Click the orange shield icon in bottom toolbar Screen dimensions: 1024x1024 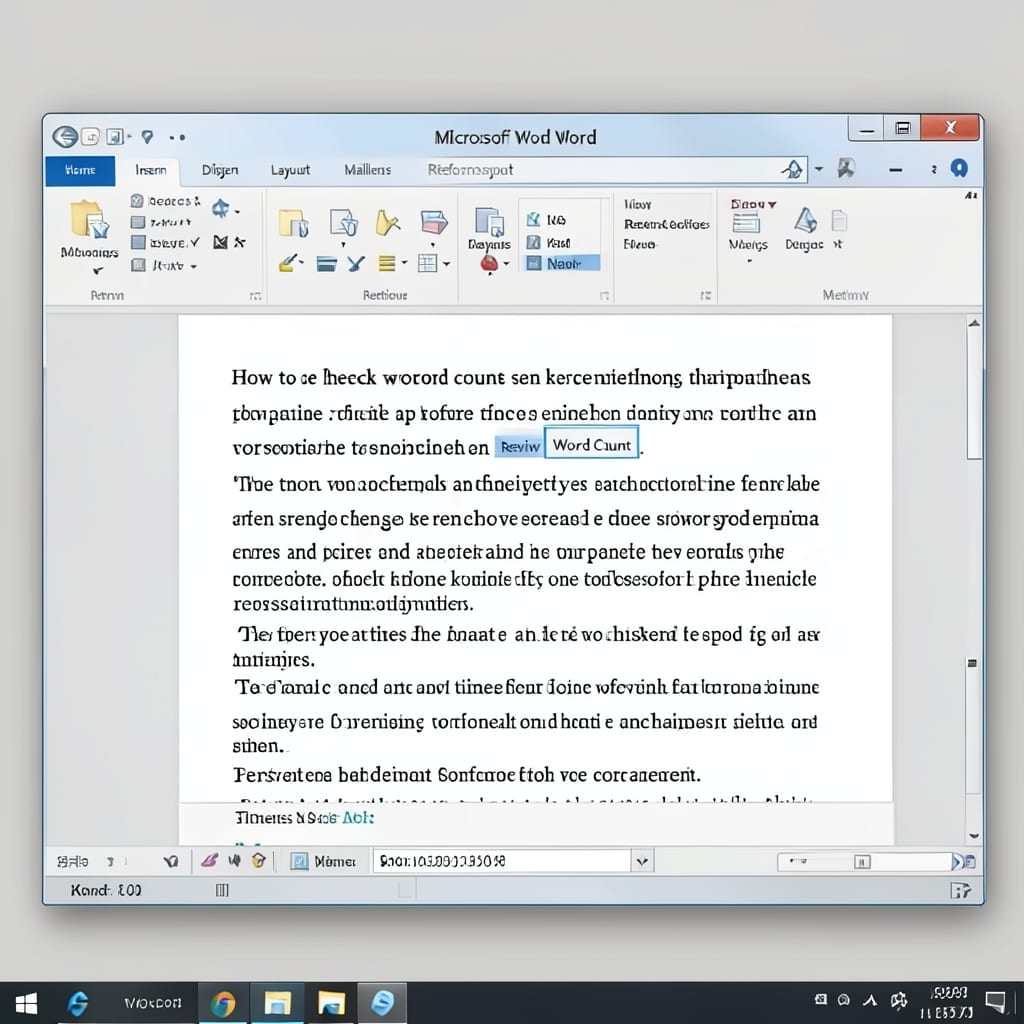point(259,861)
